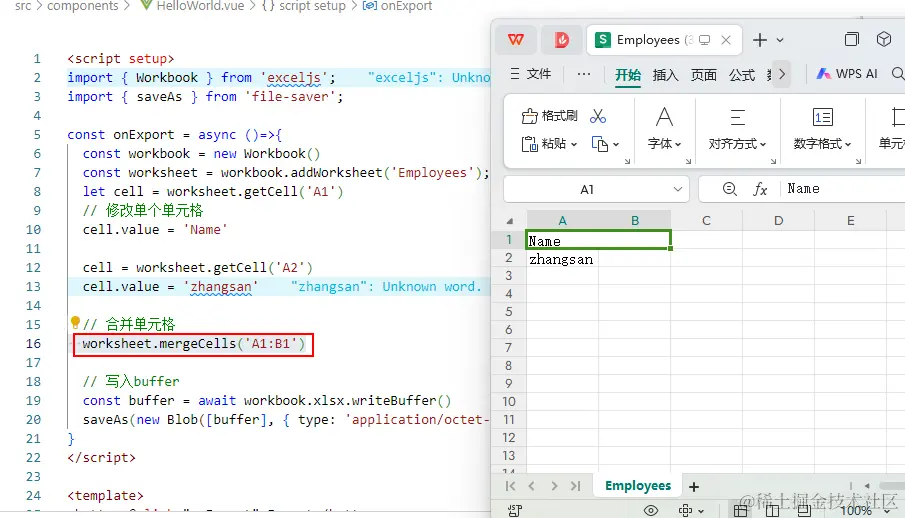This screenshot has width=905, height=518.
Task: Expand the copy options dropdown arrow
Action: [x=616, y=144]
